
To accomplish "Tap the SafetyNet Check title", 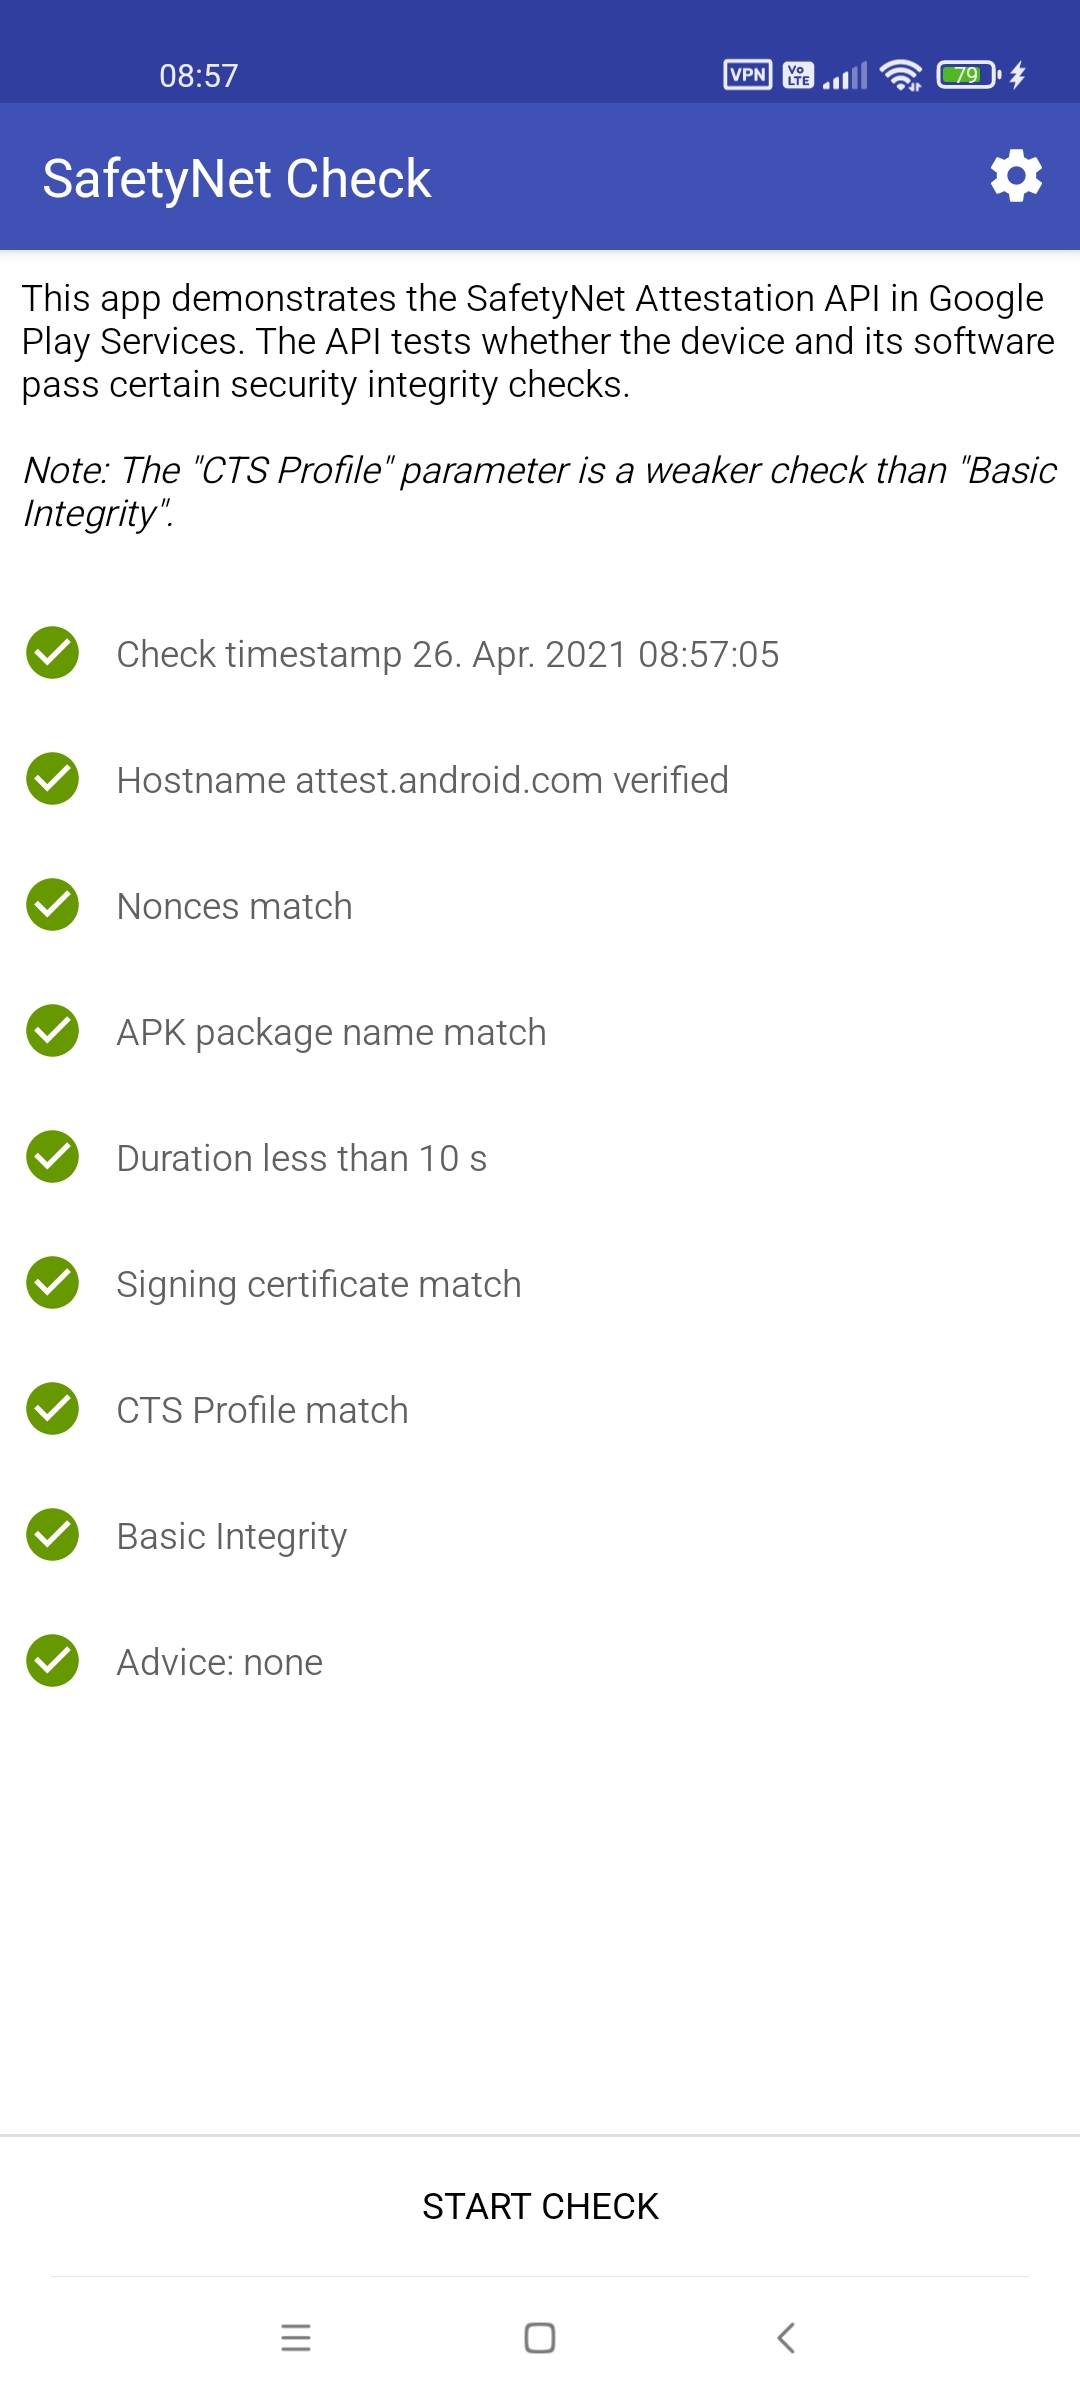I will click(237, 179).
